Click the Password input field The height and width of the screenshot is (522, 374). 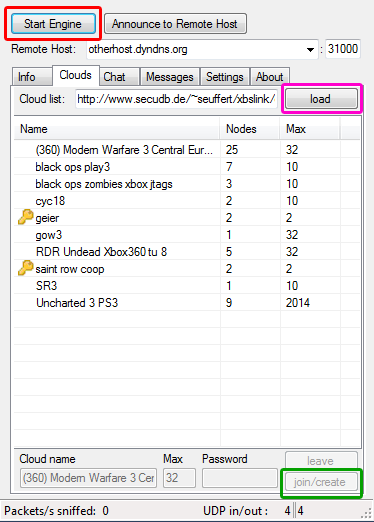coord(240,478)
